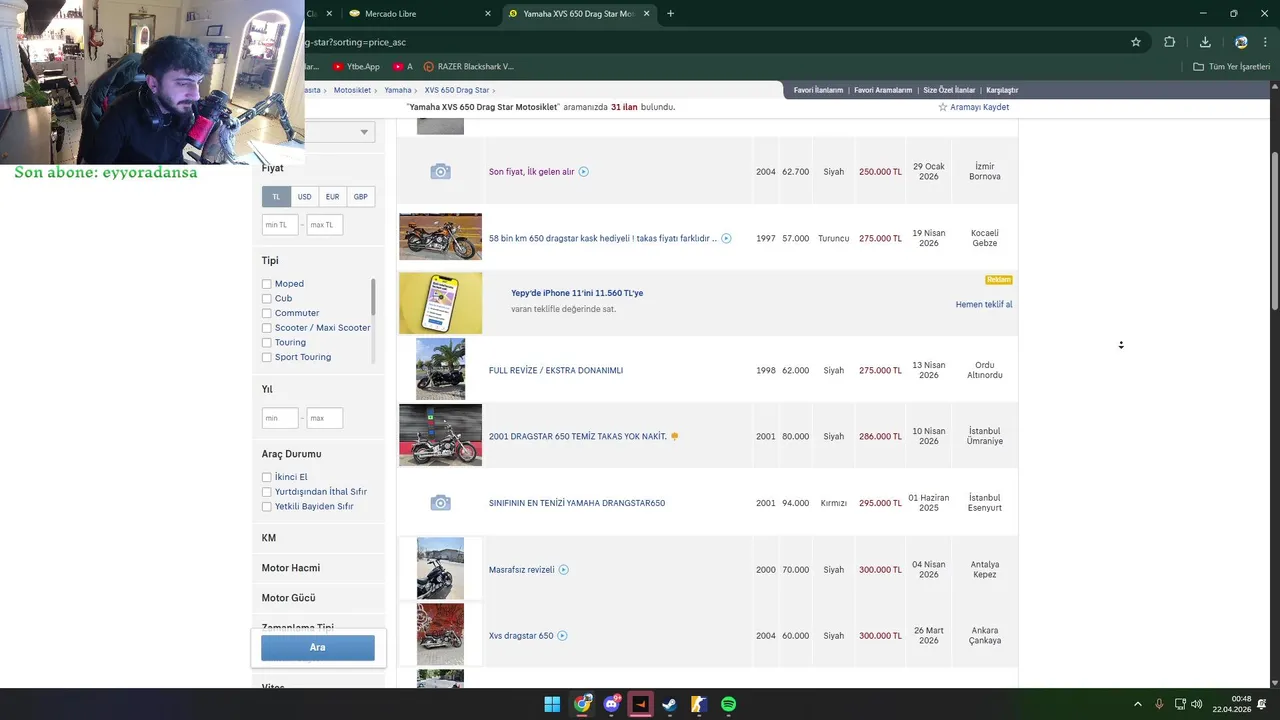
Task: Open 2001 DRAGSTAR 650 TEMİZ listing
Action: [x=577, y=436]
